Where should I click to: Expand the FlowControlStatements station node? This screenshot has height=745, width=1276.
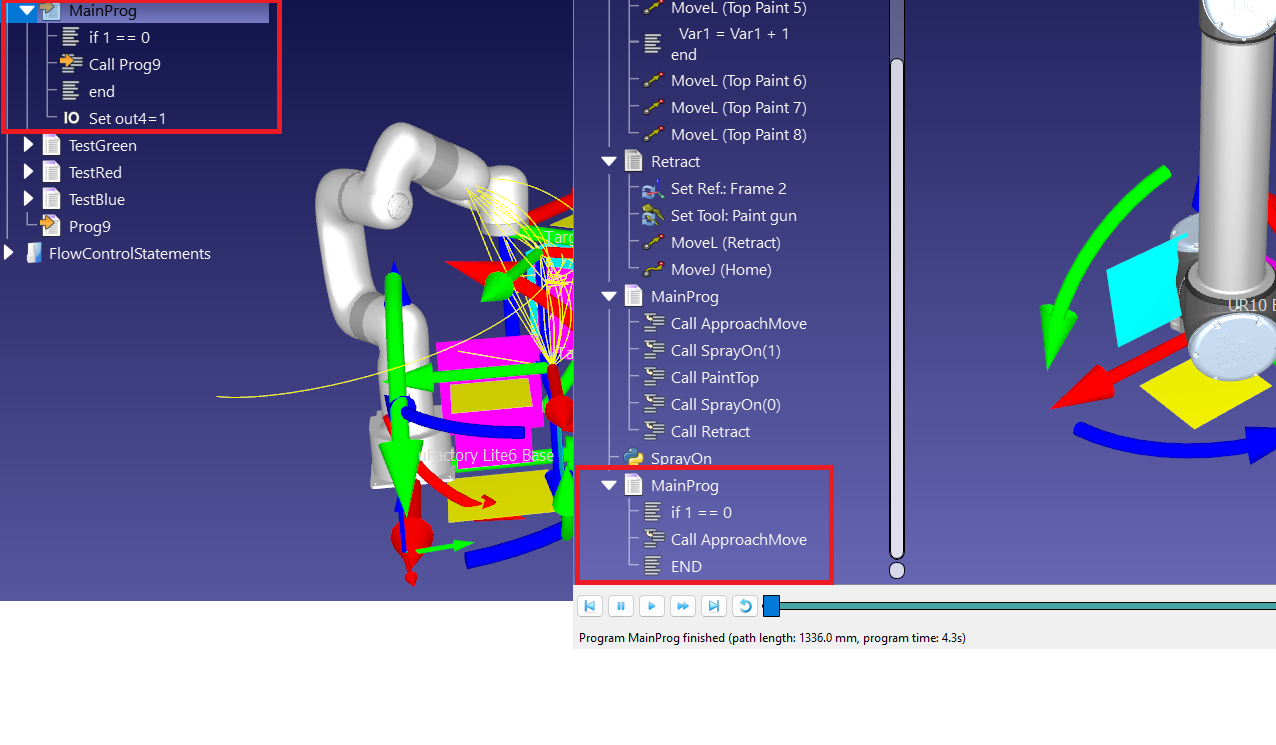pos(9,254)
